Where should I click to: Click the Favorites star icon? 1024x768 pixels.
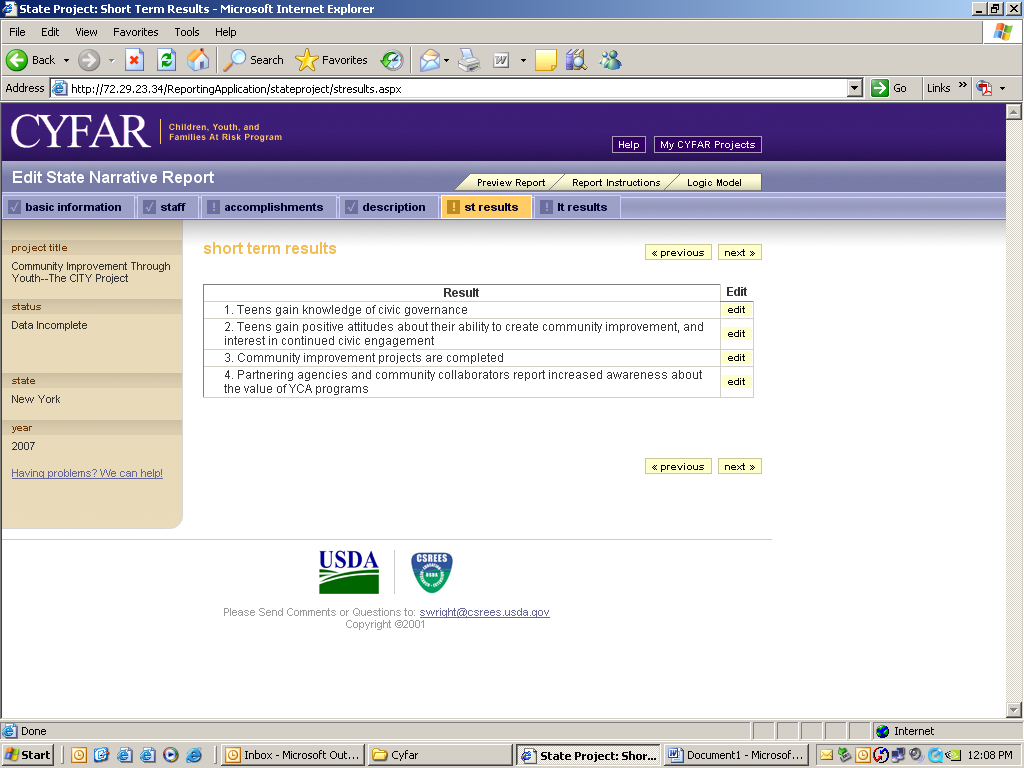point(307,60)
